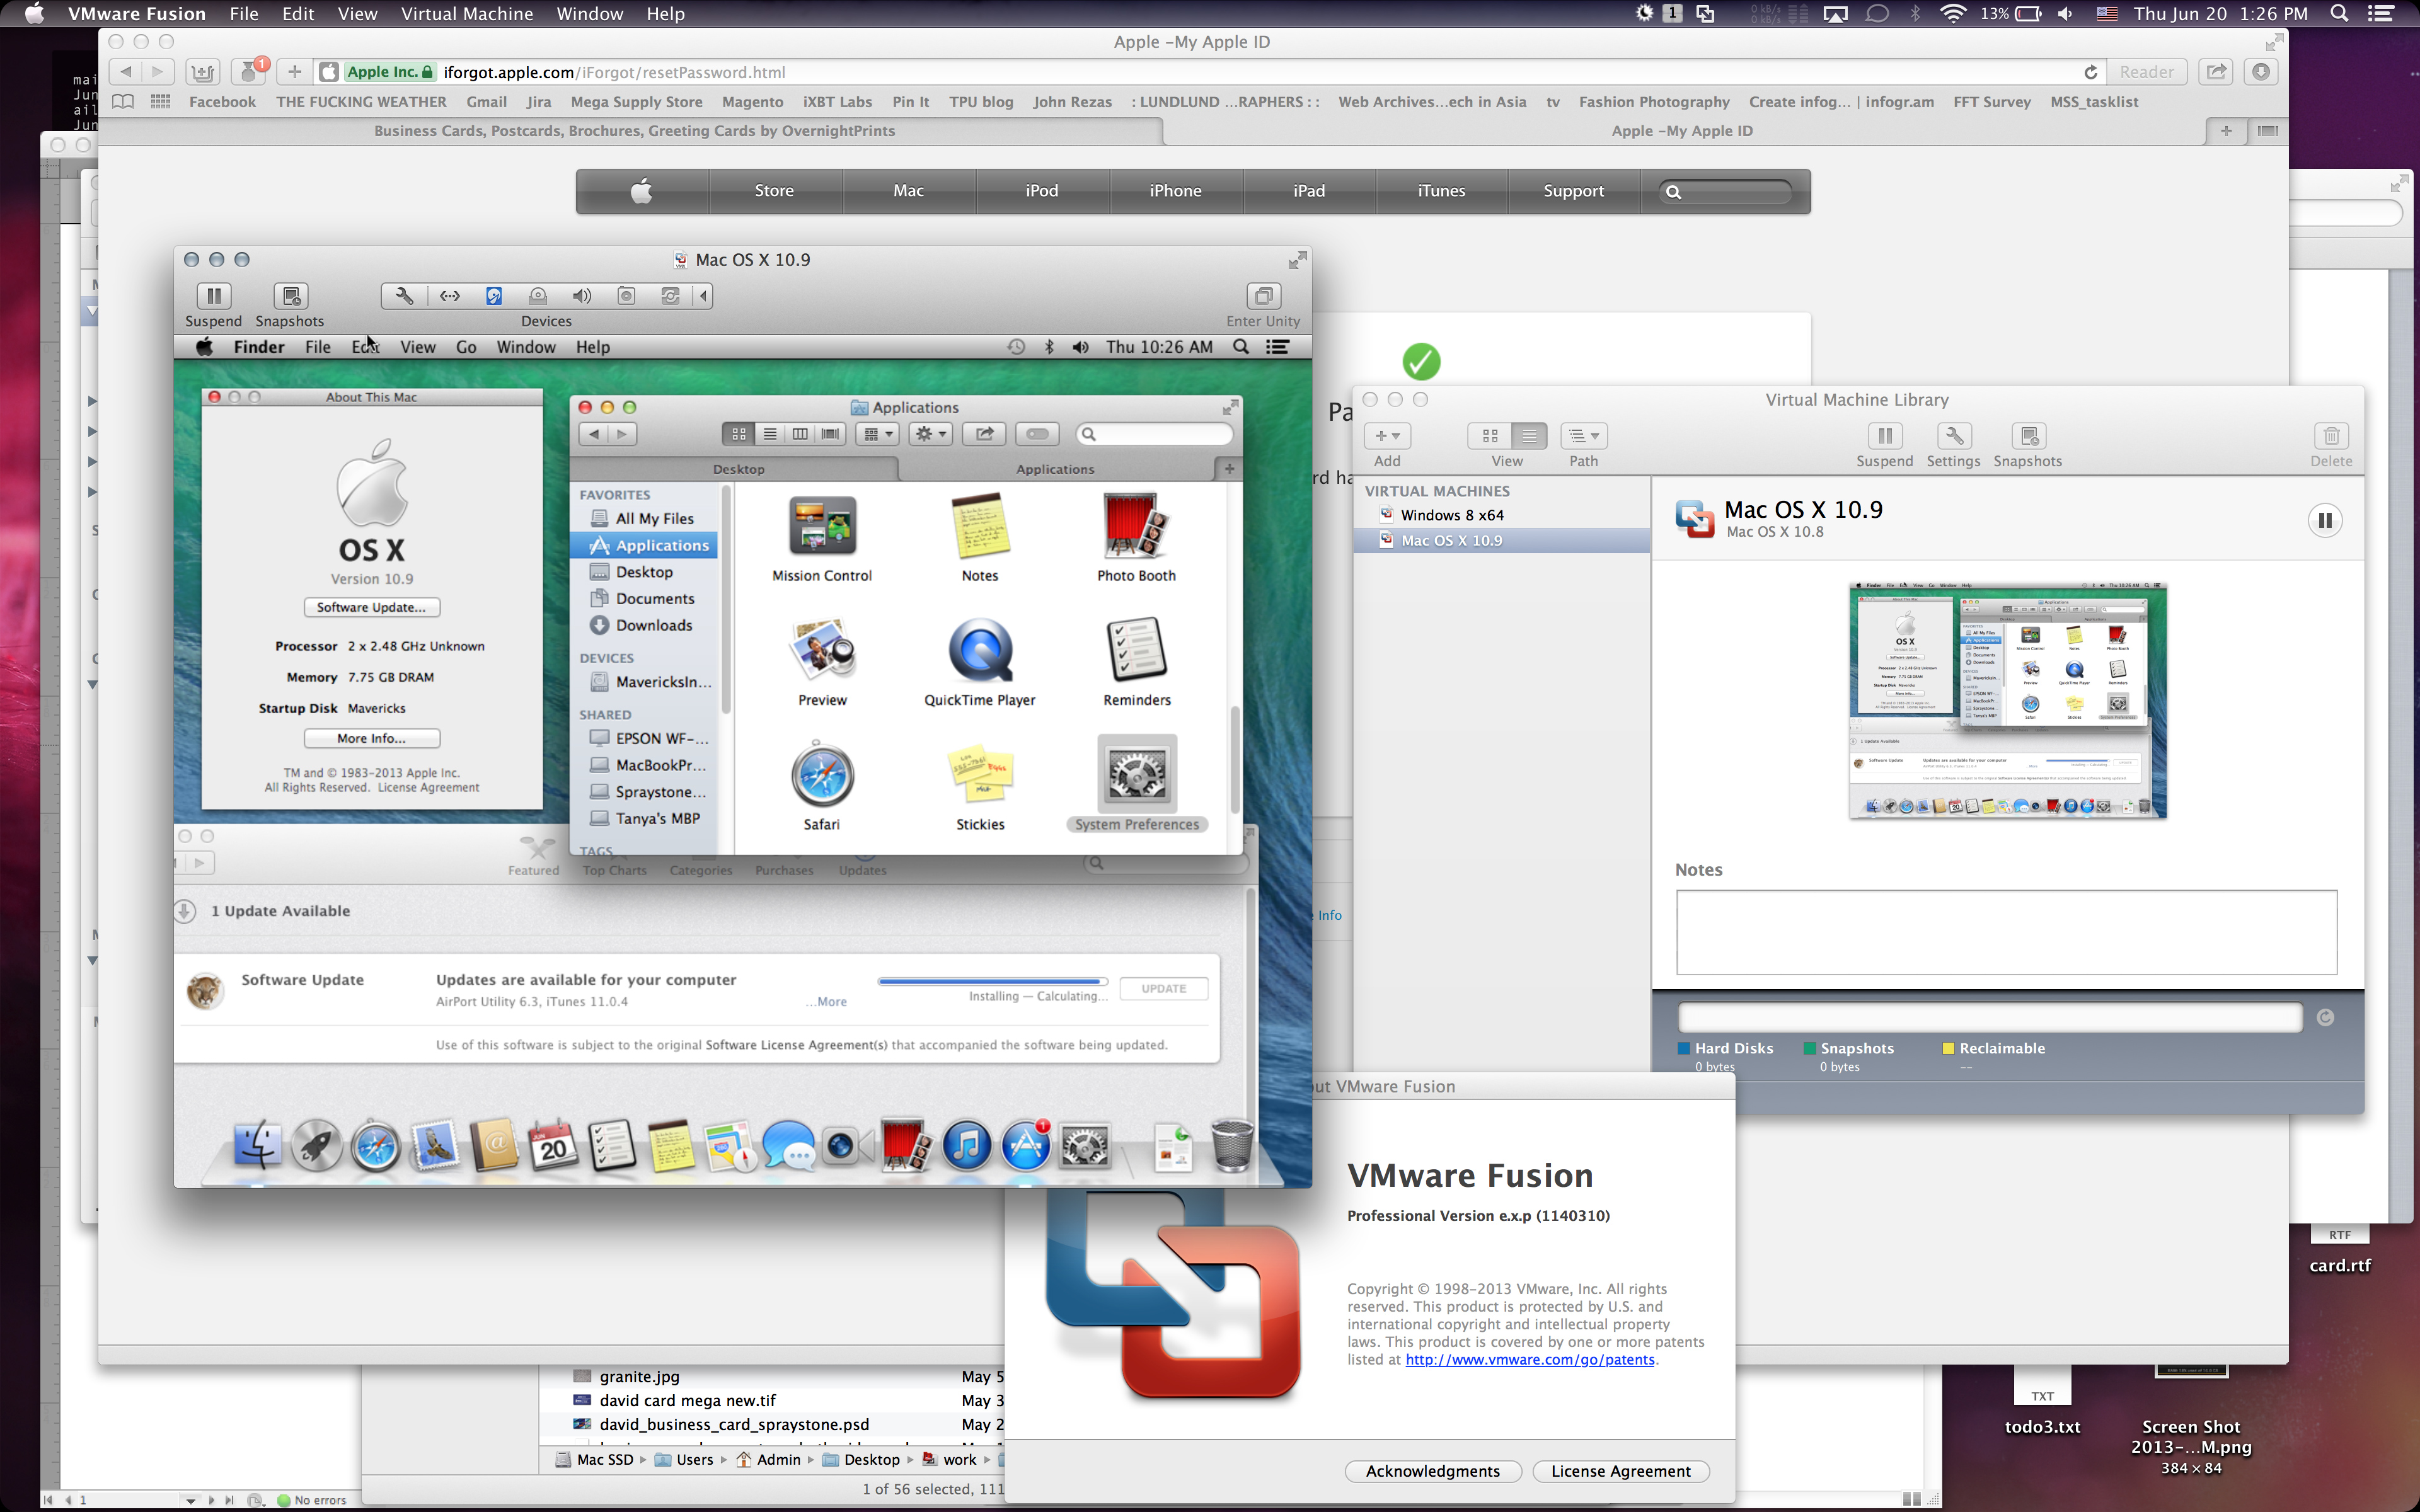Switch Finder to icon view

pos(739,434)
